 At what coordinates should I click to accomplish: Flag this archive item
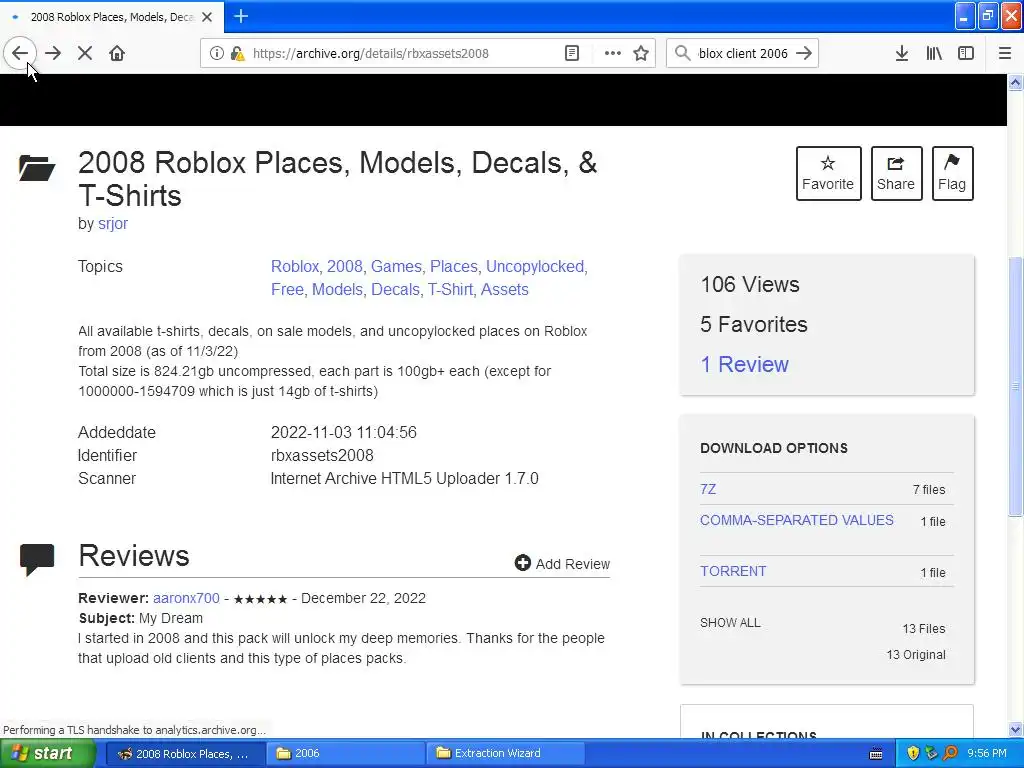952,173
